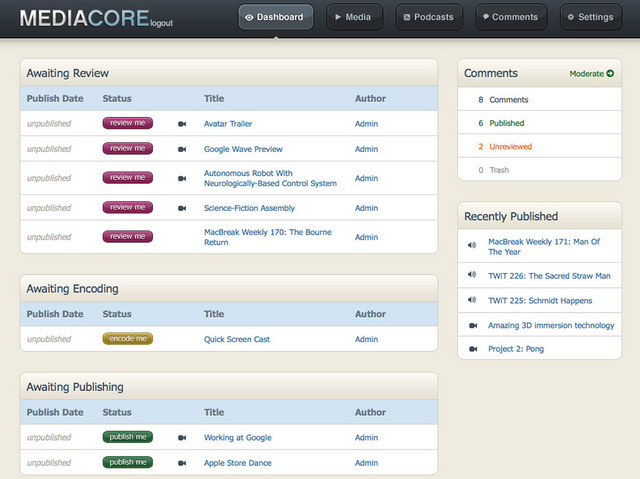Click the video icon beside Apple Store Dance

(x=182, y=463)
